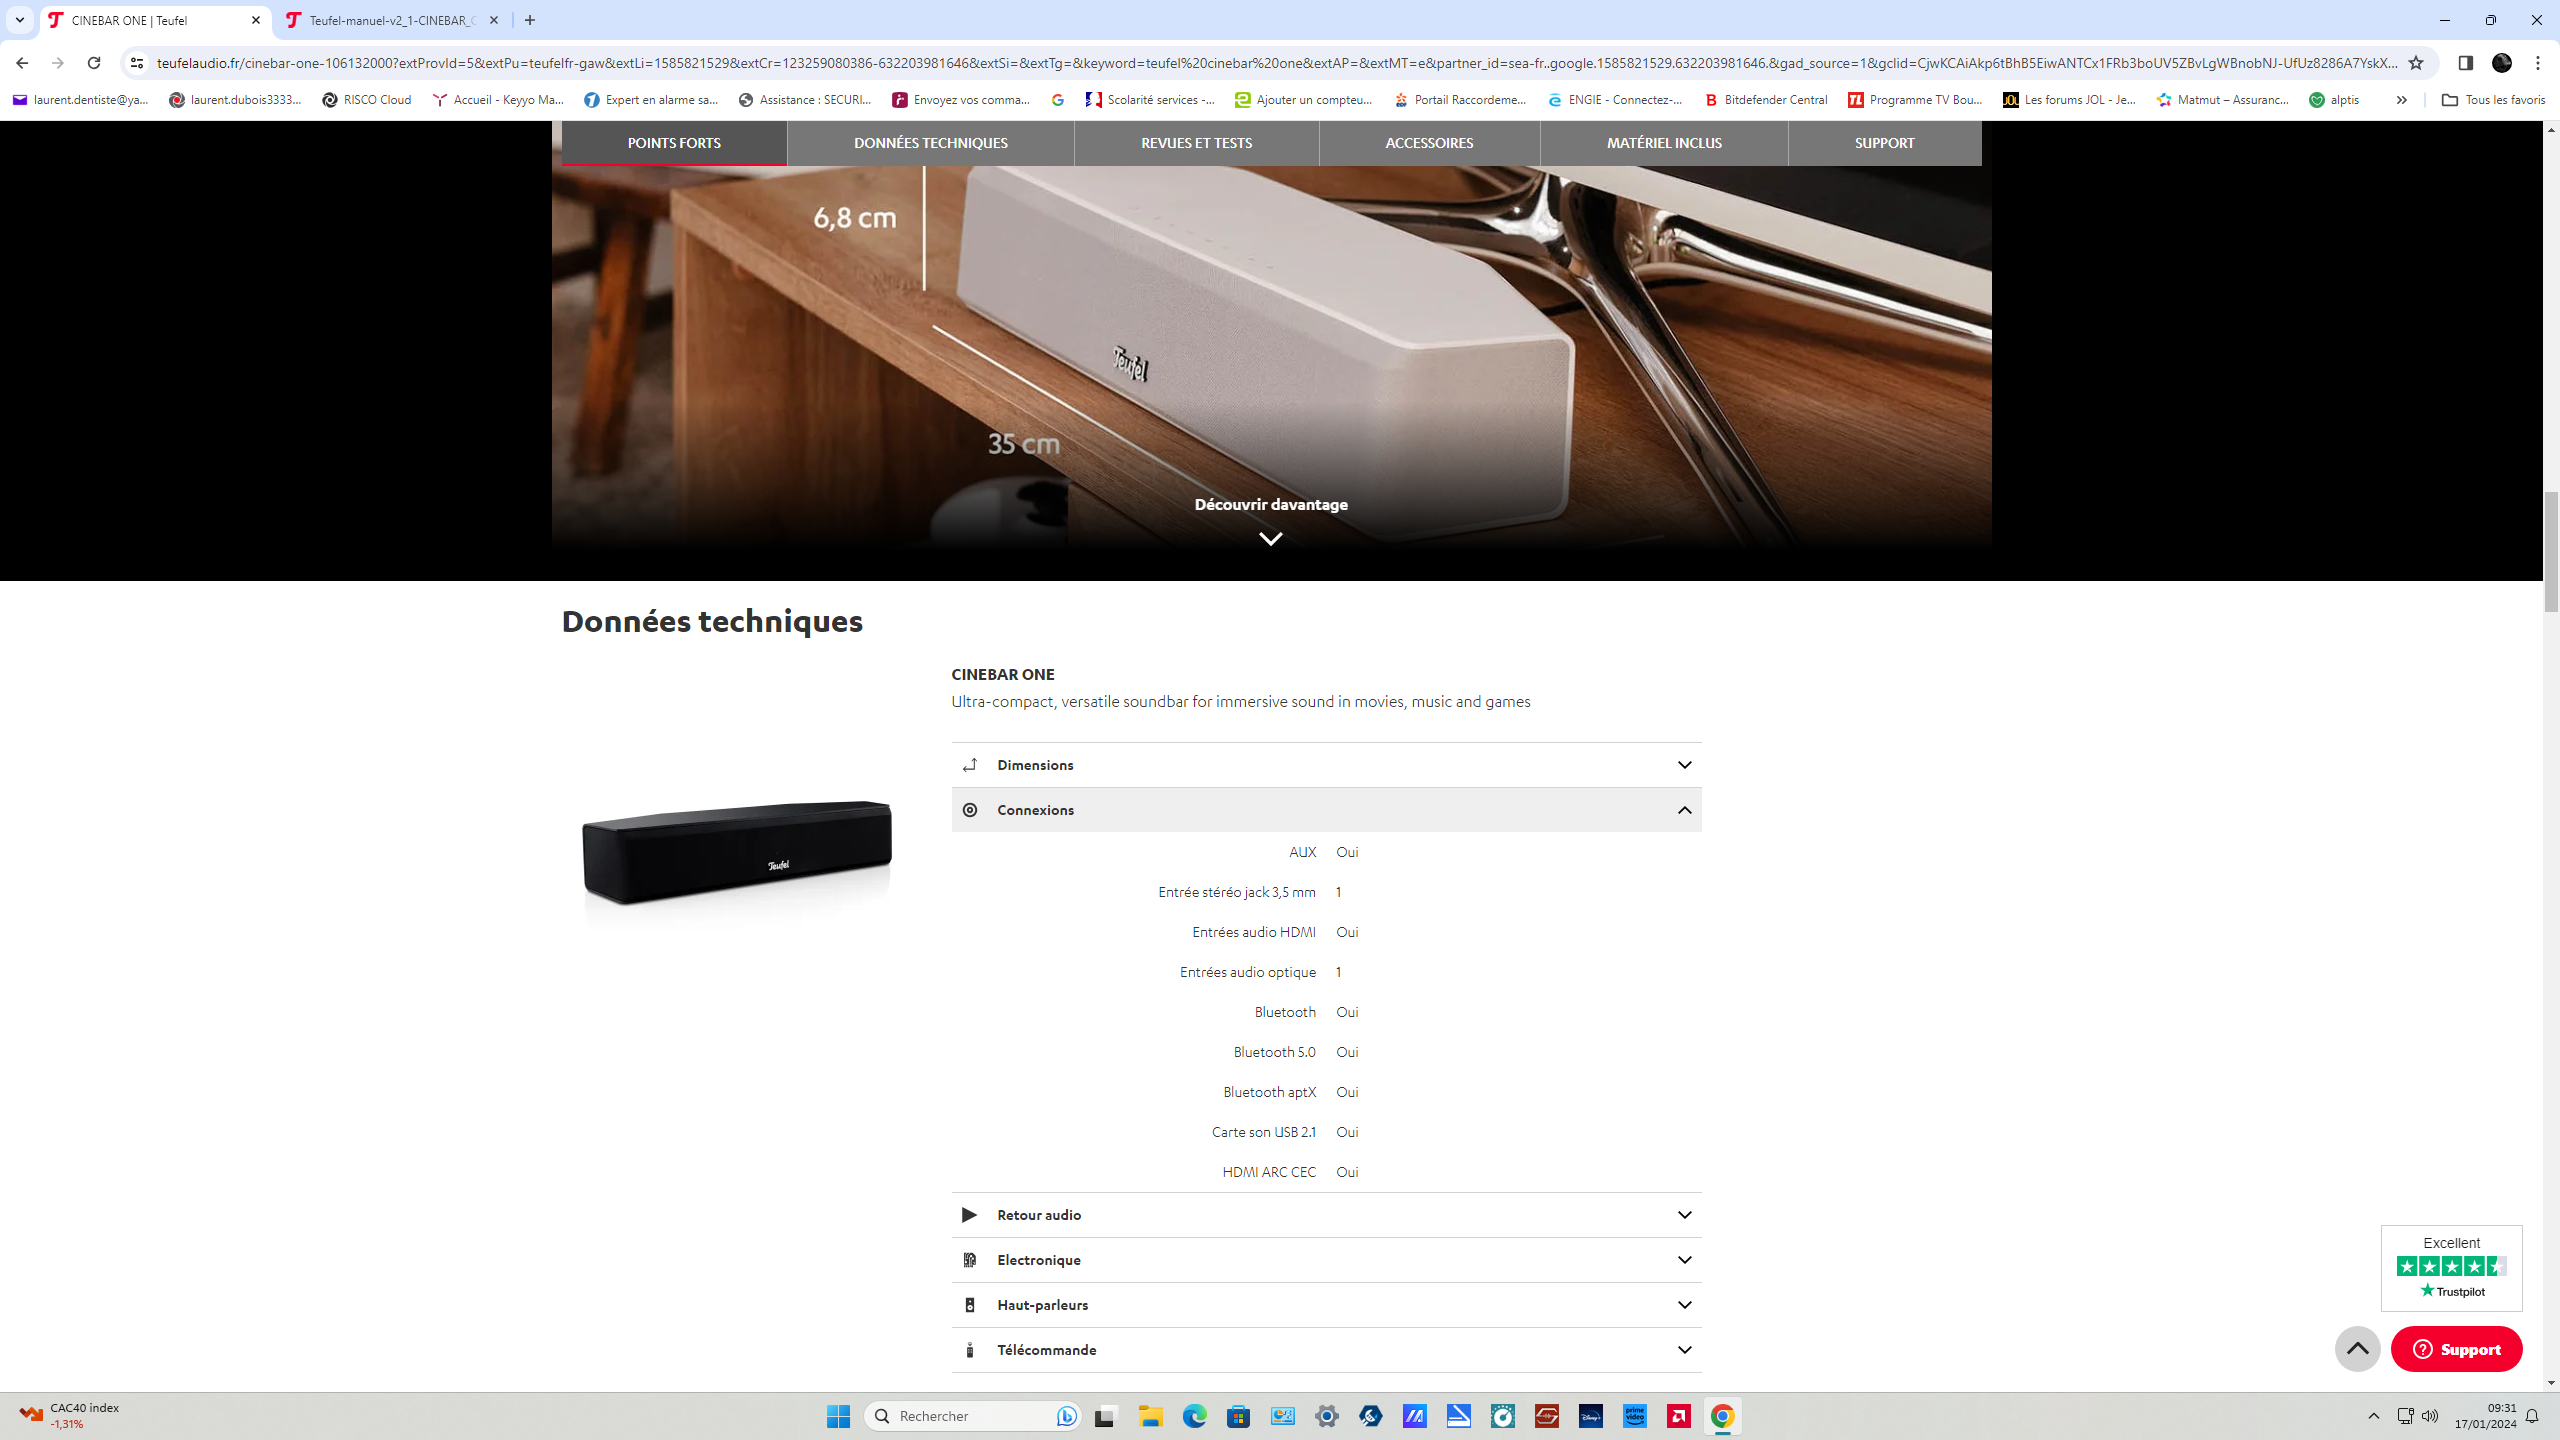Viewport: 2560px width, 1440px height.
Task: Open Chrome three-dot menu
Action: point(2538,63)
